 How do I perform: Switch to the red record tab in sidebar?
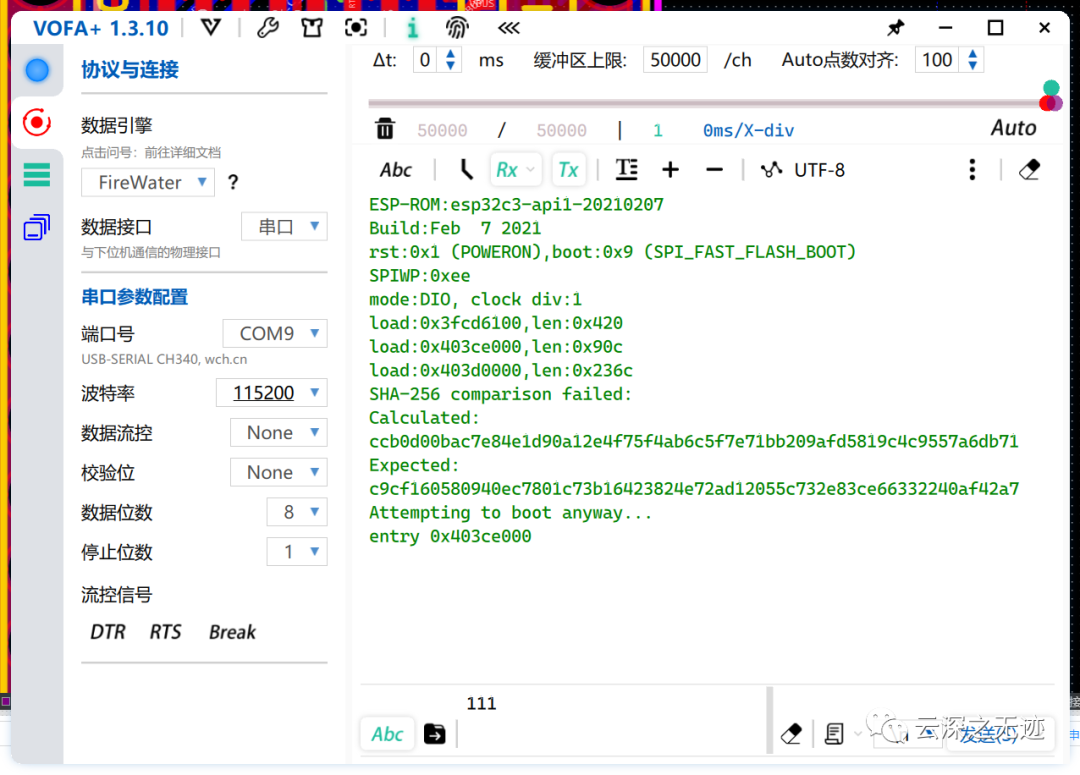pyautogui.click(x=36, y=121)
